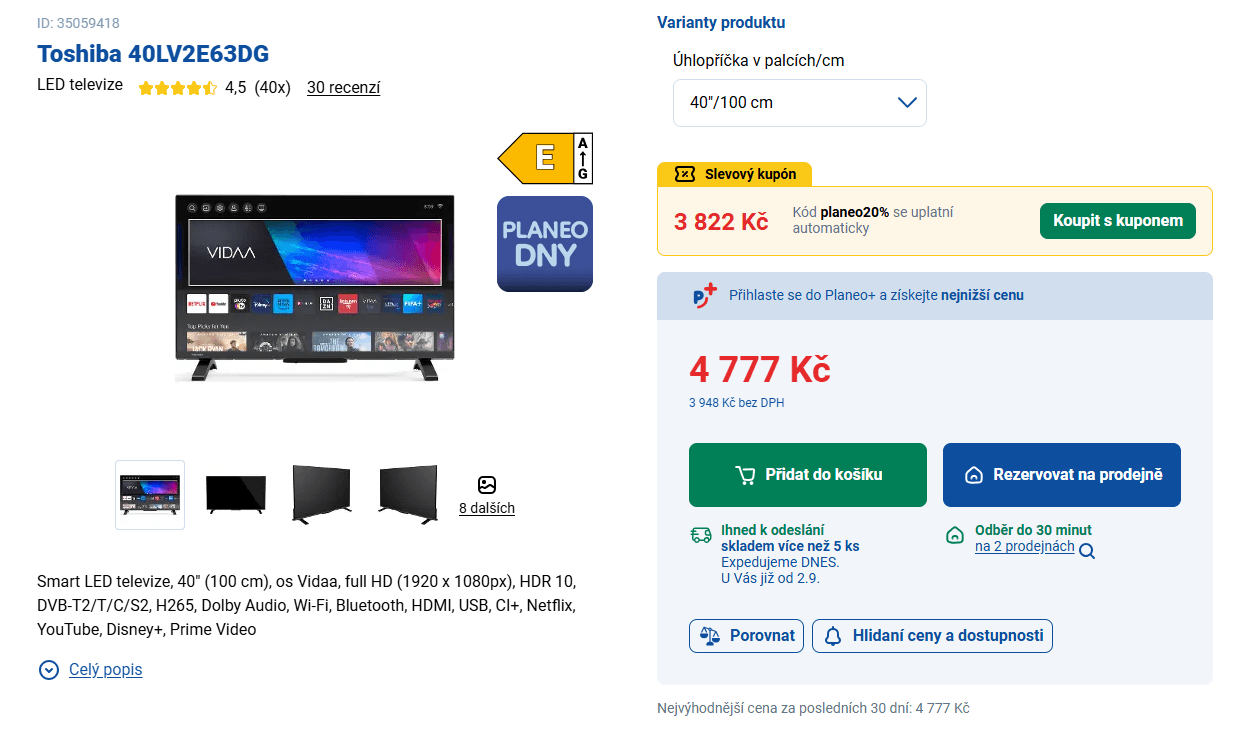Click the magnifier icon next to '2 prodejnách'

1087,551
